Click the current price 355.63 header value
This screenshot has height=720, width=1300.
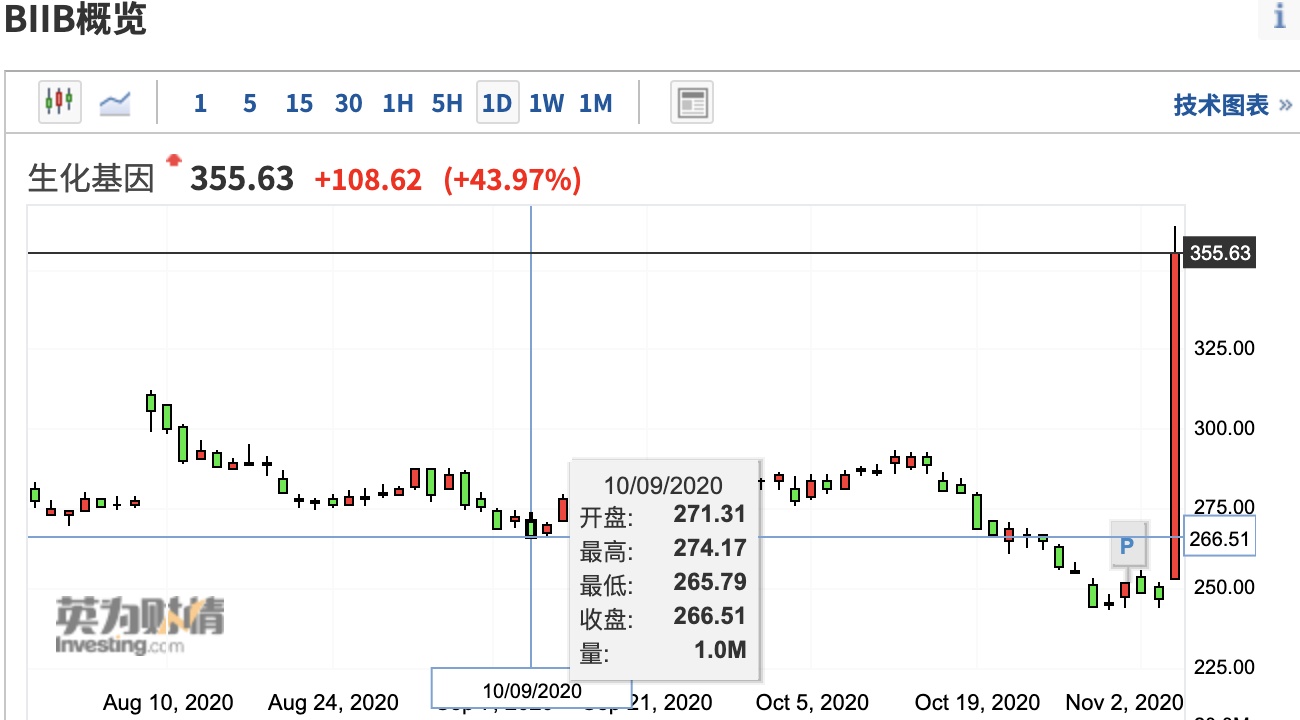click(x=242, y=179)
